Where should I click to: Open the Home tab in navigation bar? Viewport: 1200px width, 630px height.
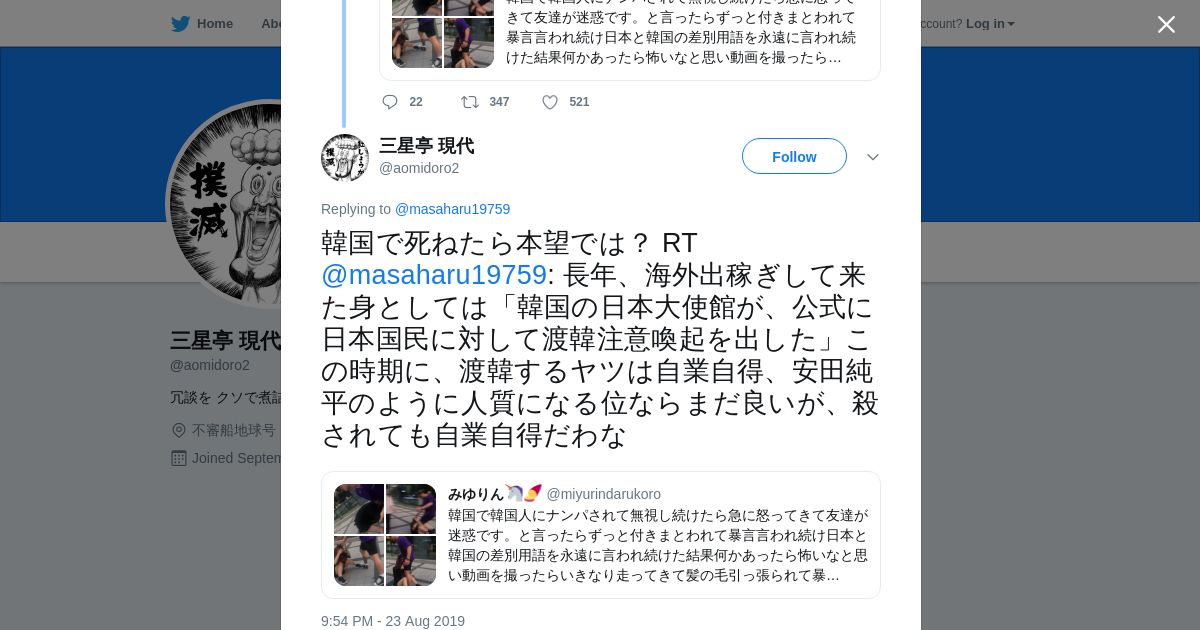point(202,24)
